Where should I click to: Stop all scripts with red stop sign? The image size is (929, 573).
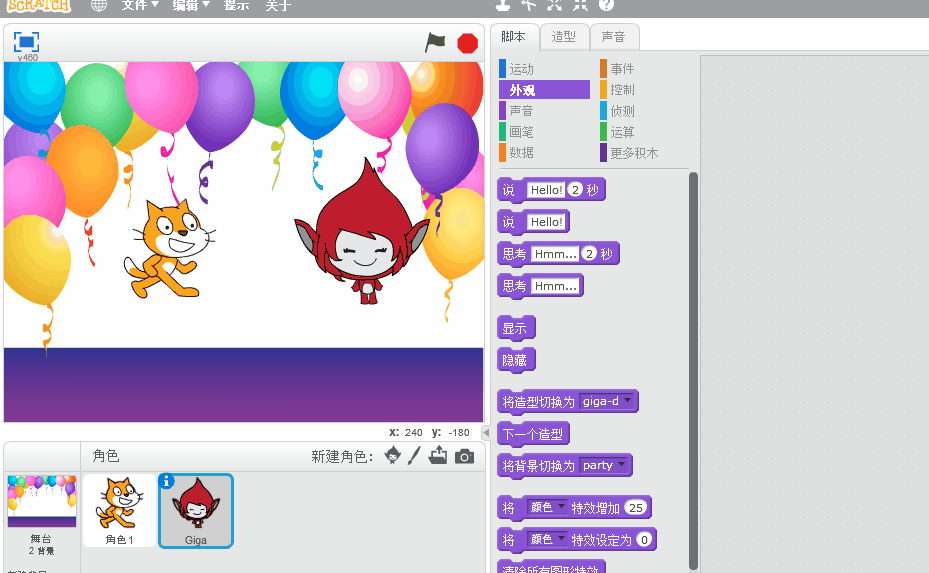point(467,43)
